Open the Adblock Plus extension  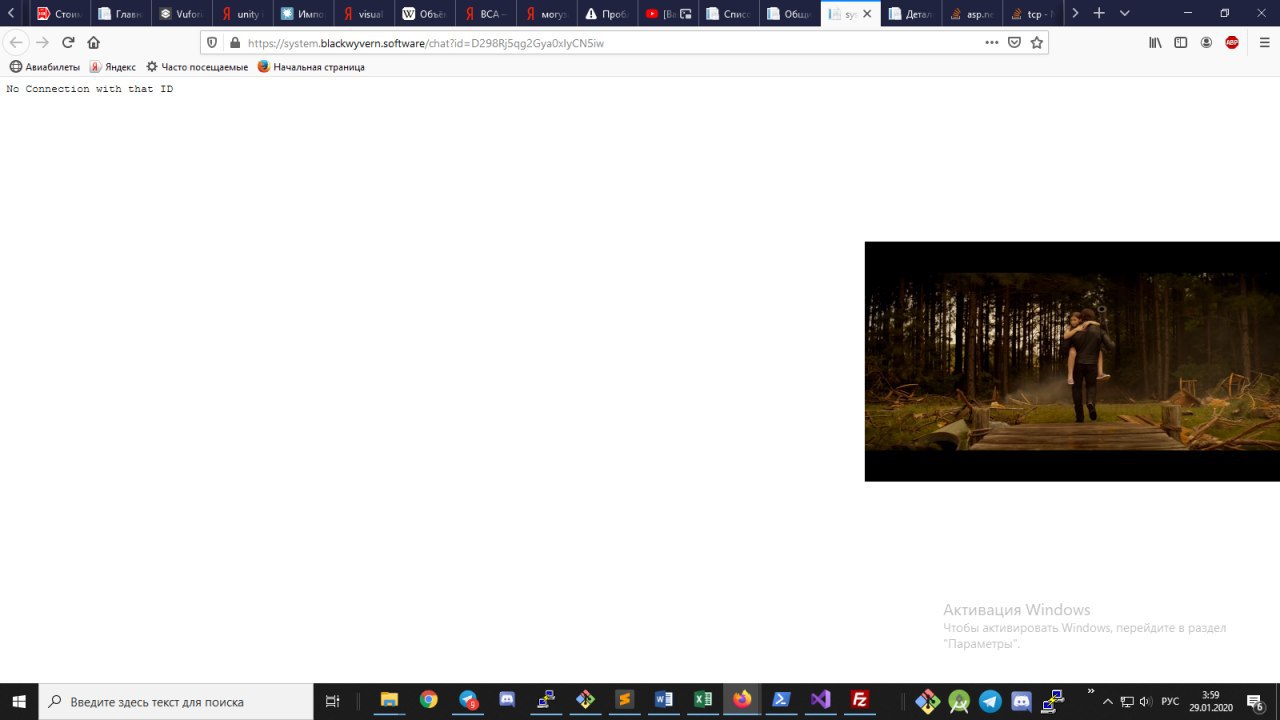[x=1232, y=43]
